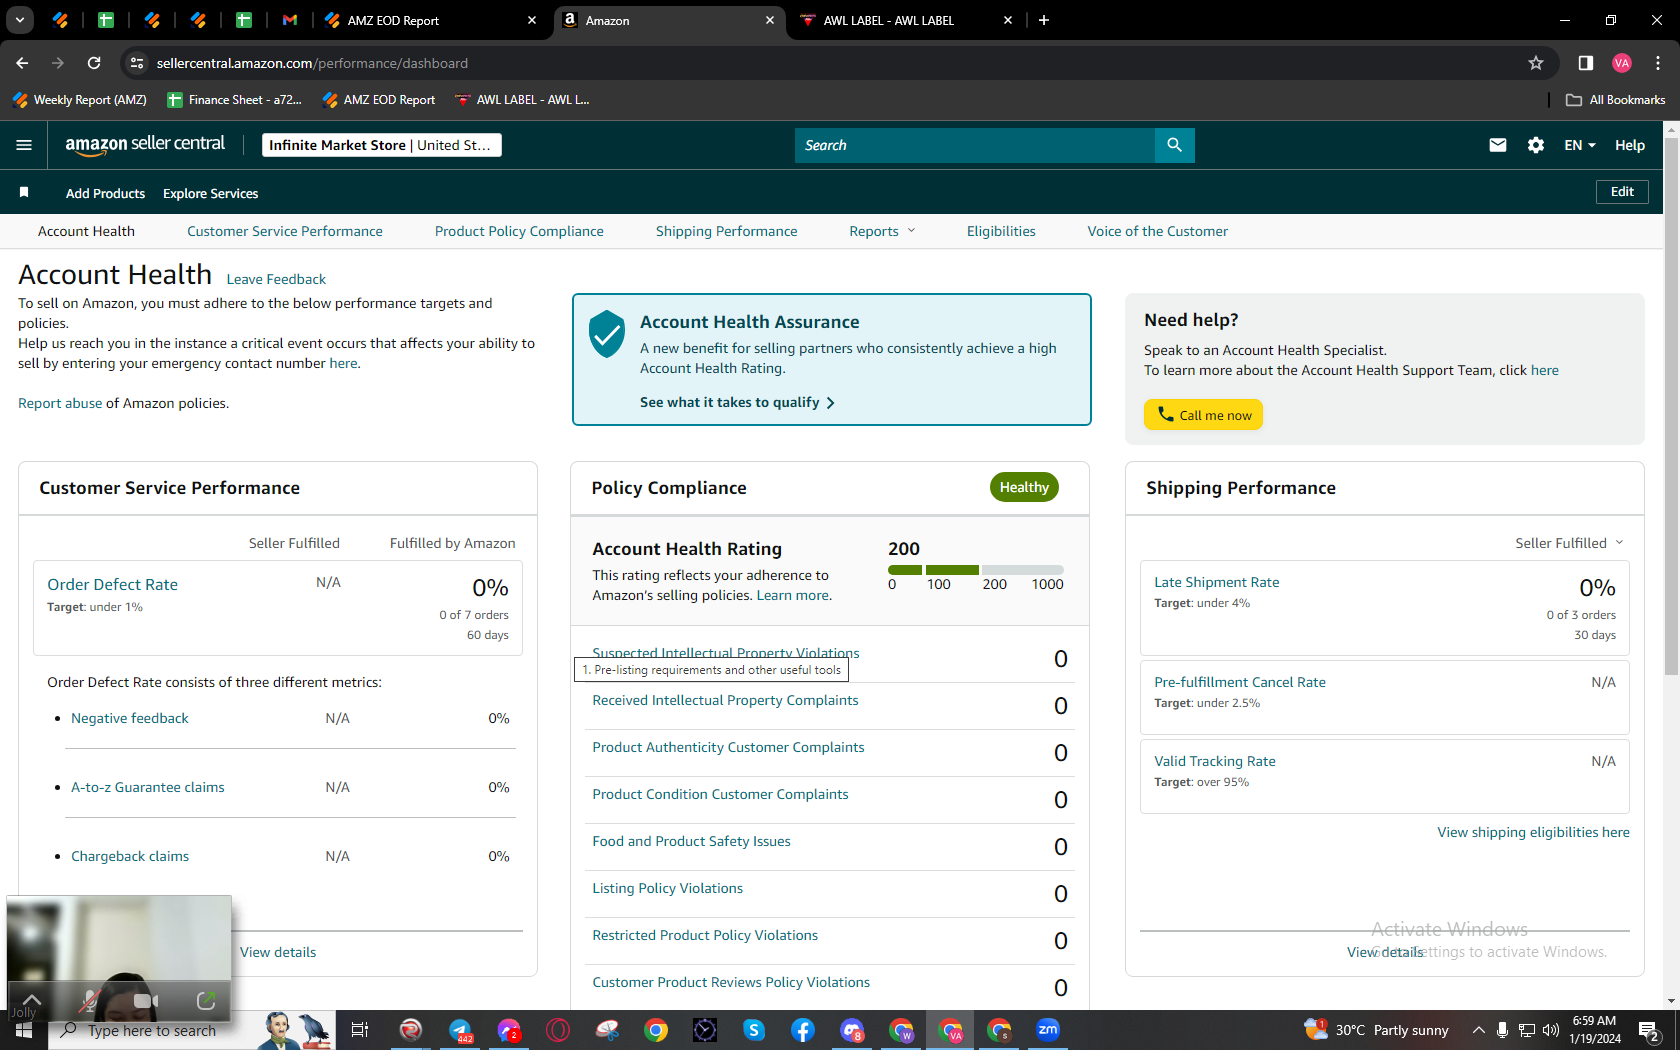Toggle video camera in call overlay

(146, 1000)
